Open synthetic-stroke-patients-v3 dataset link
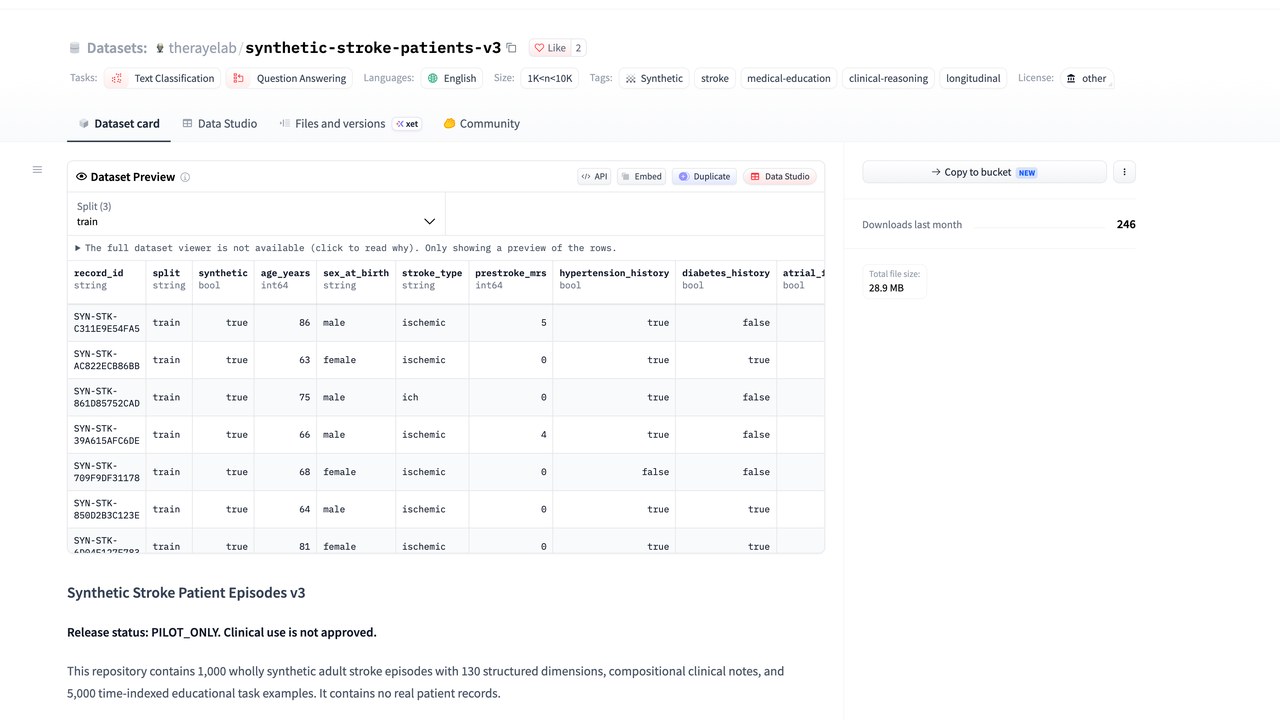This screenshot has width=1280, height=720. pyautogui.click(x=373, y=48)
